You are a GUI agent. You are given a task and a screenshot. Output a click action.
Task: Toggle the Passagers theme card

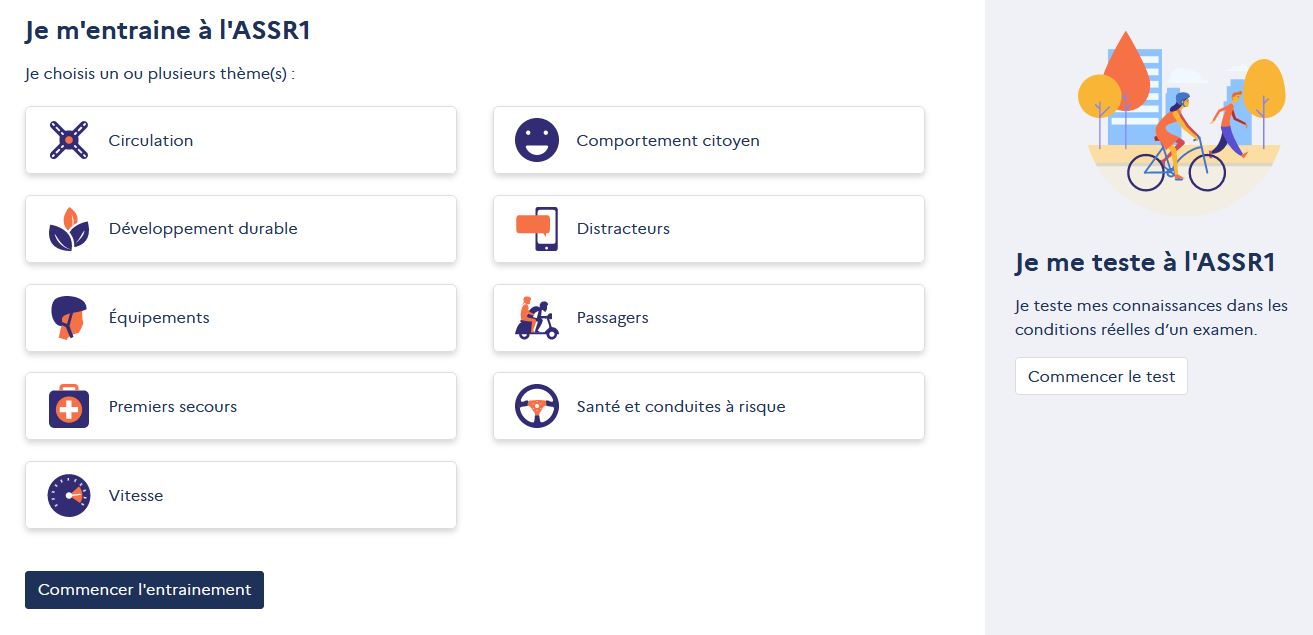coord(709,318)
